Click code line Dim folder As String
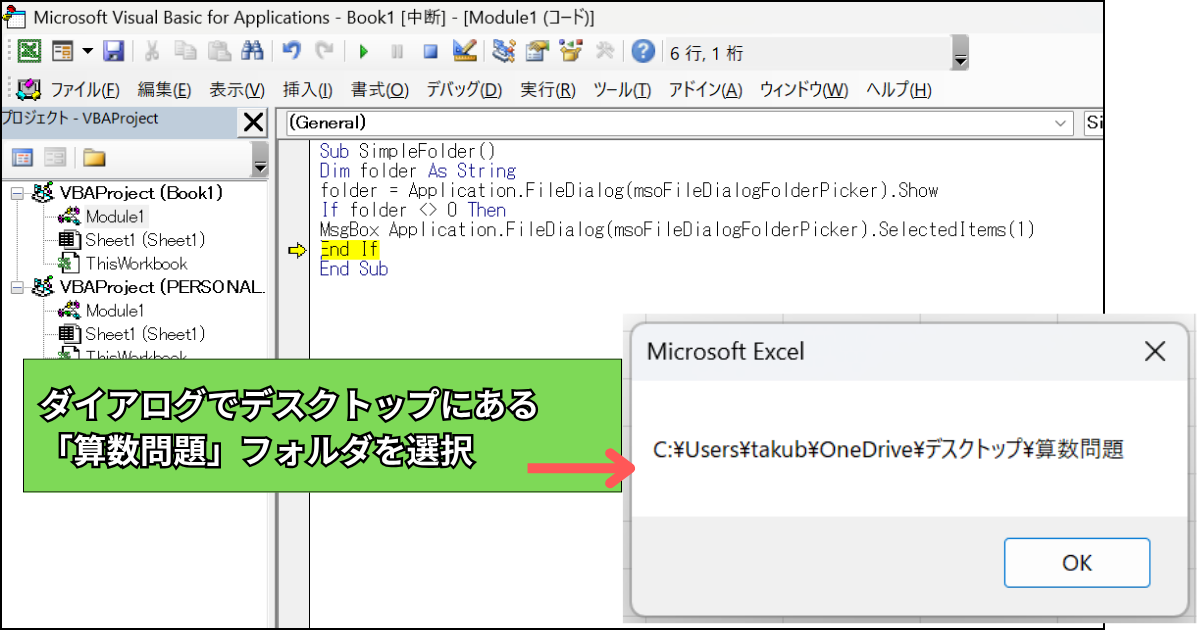The height and width of the screenshot is (630, 1200). [x=417, y=171]
